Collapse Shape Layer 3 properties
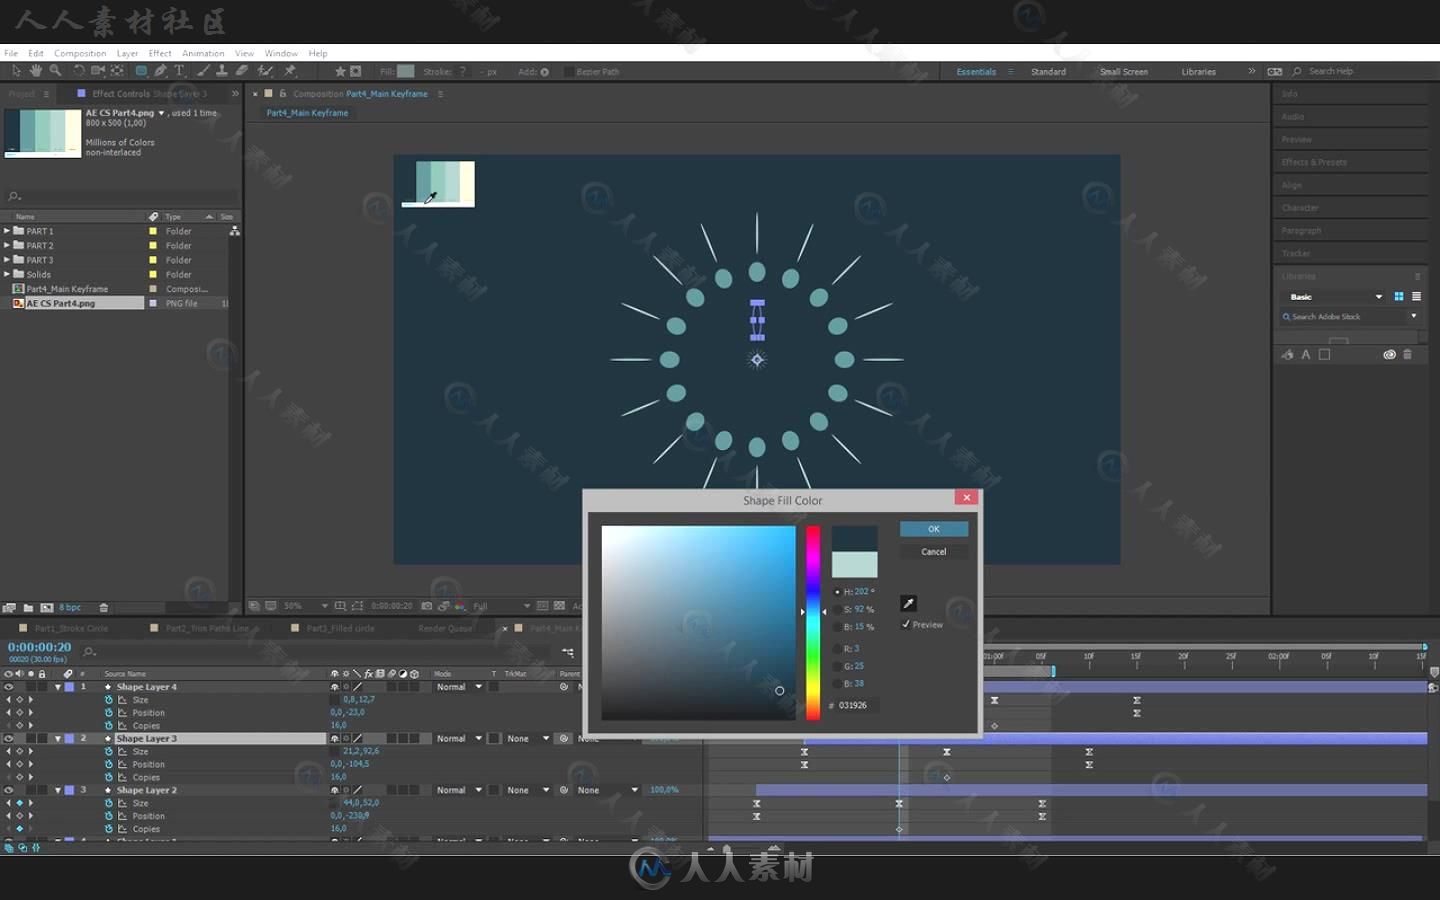1440x900 pixels. pyautogui.click(x=58, y=738)
